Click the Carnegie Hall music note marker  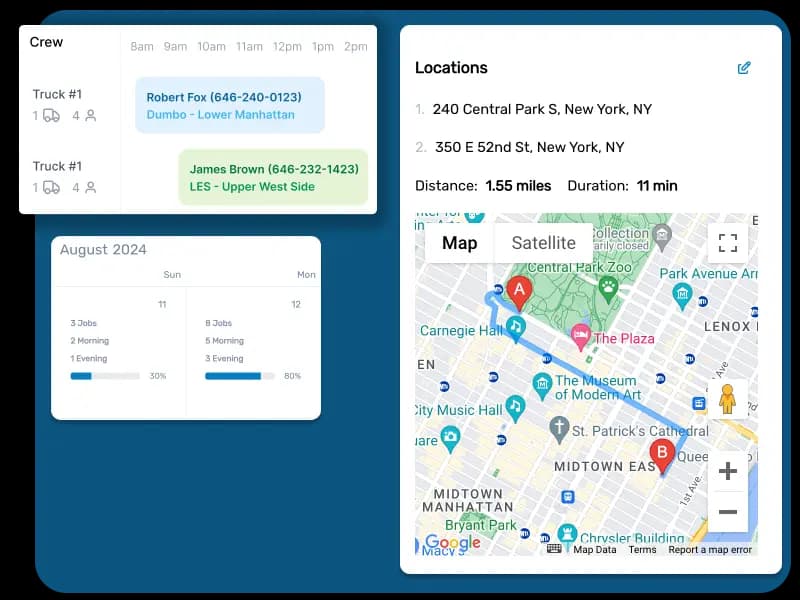click(515, 328)
